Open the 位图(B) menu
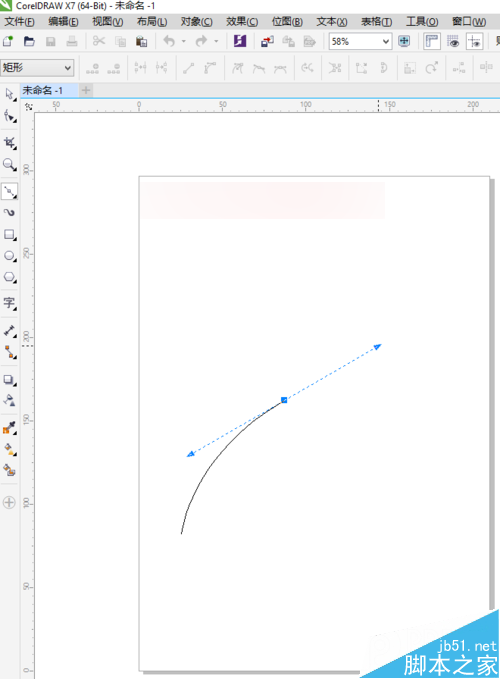This screenshot has height=679, width=500. tap(287, 22)
